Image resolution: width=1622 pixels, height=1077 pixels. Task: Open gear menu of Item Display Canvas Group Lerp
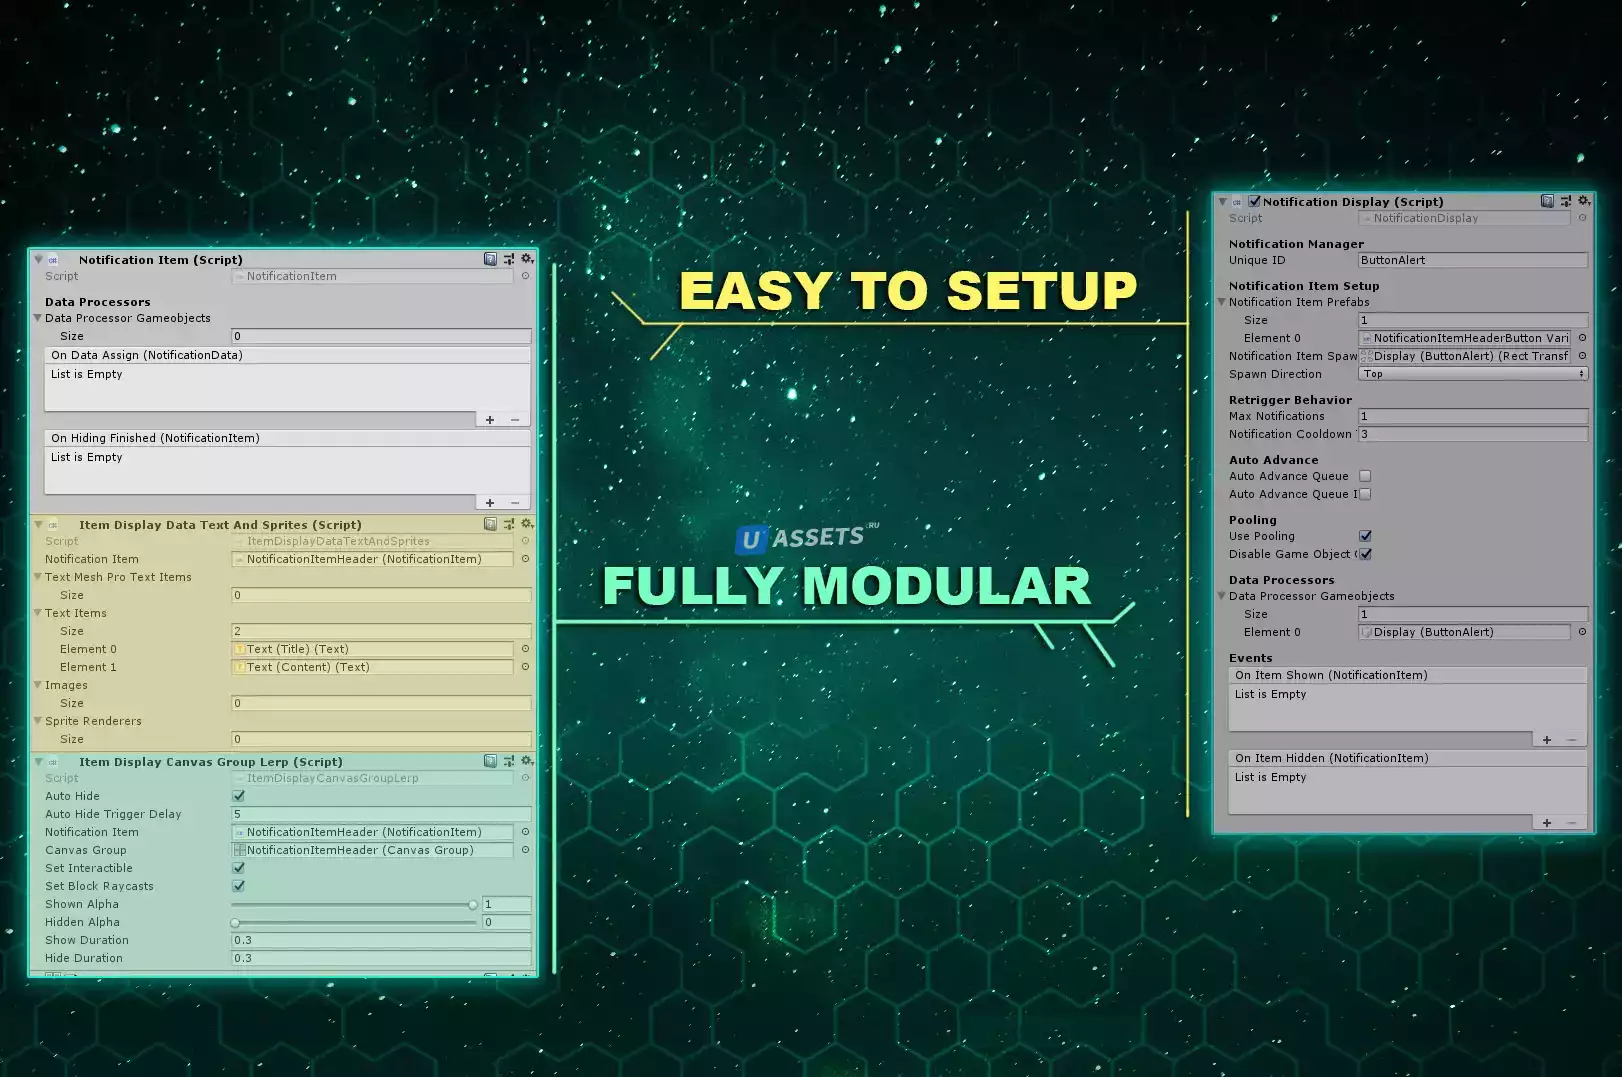pos(527,761)
